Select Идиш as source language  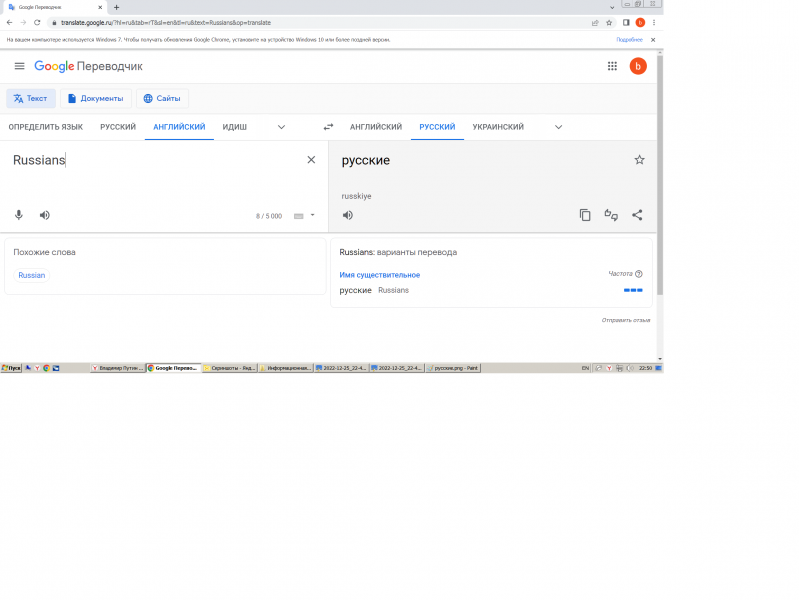tap(234, 127)
